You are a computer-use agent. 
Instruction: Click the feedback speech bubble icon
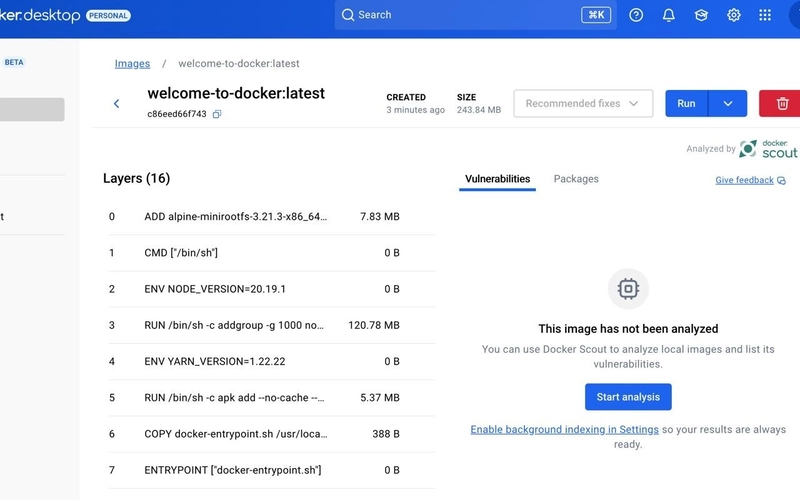pos(781,181)
